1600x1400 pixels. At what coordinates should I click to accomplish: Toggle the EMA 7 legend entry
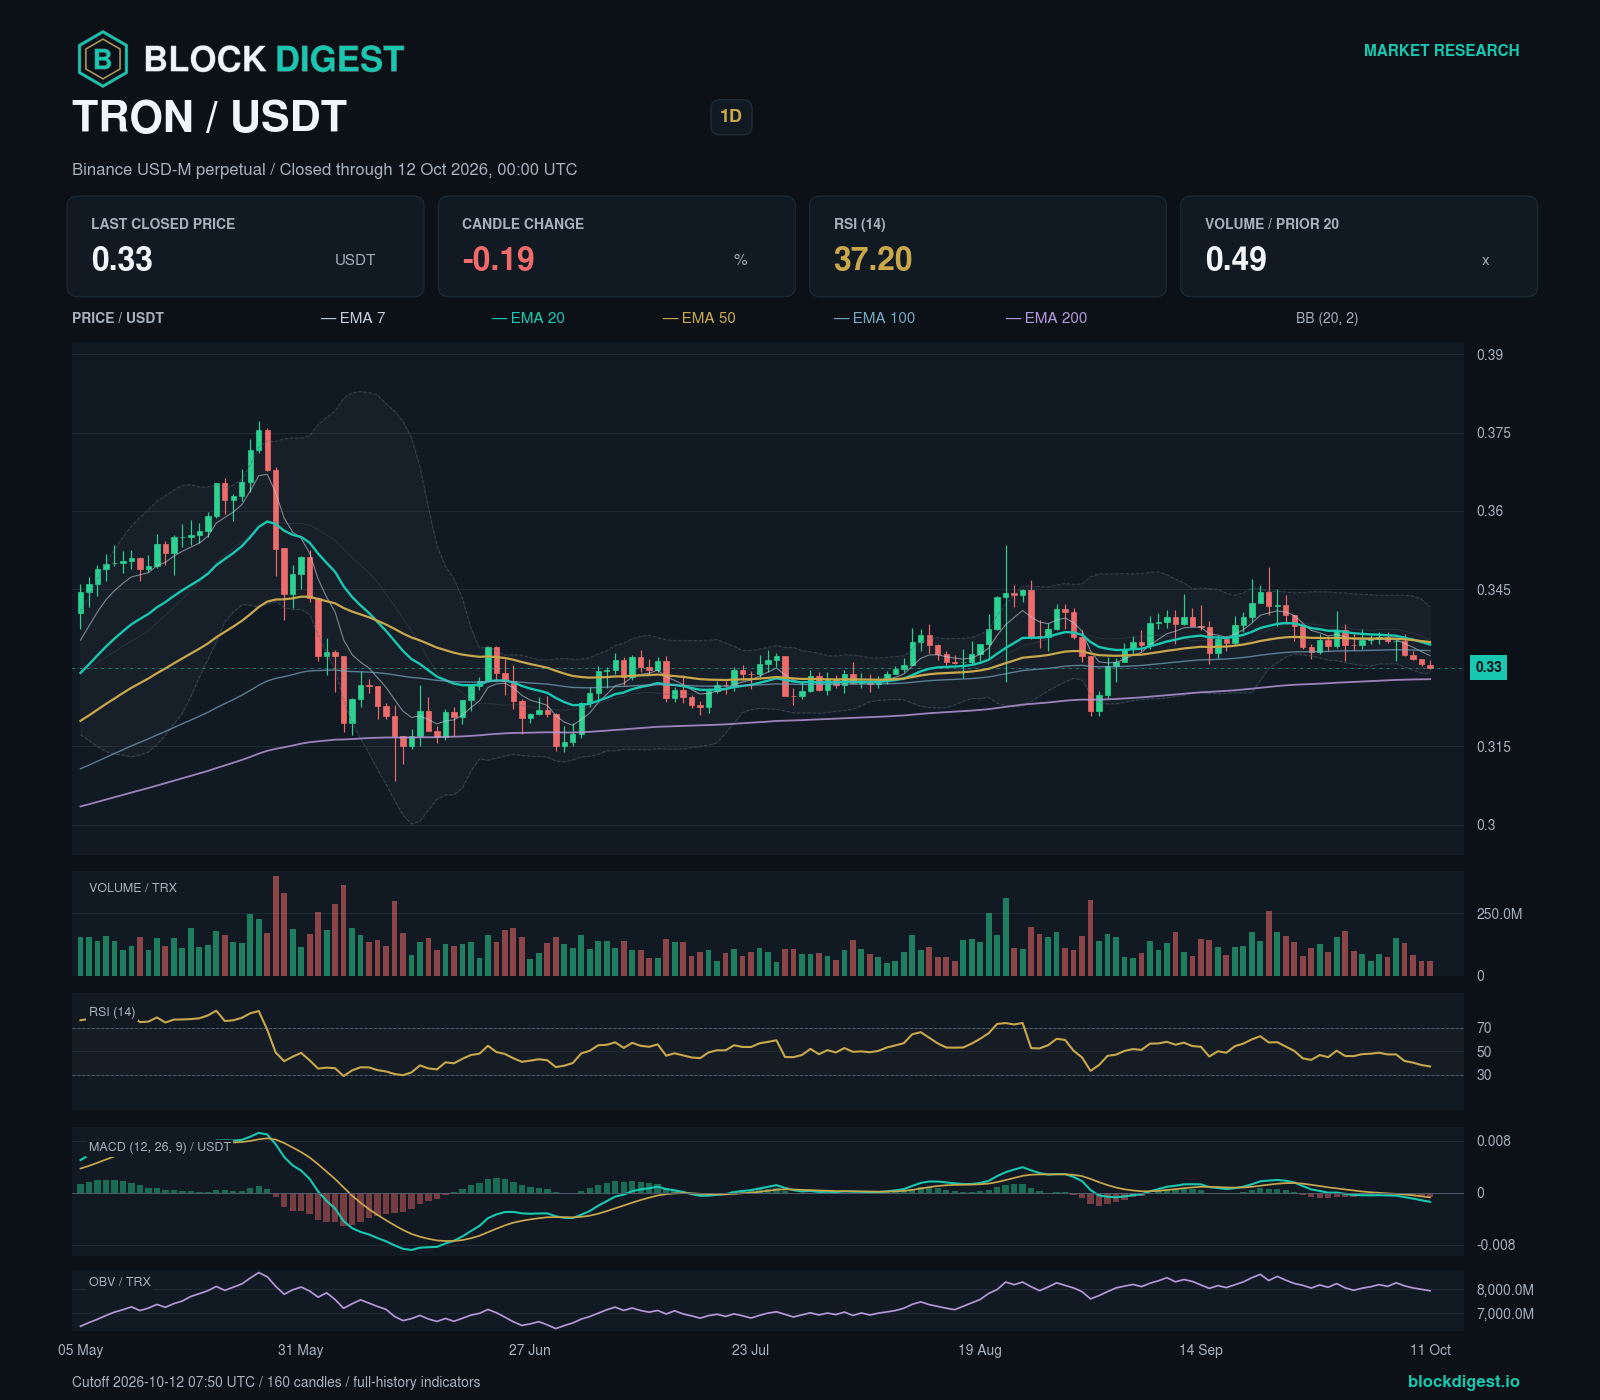tap(353, 318)
